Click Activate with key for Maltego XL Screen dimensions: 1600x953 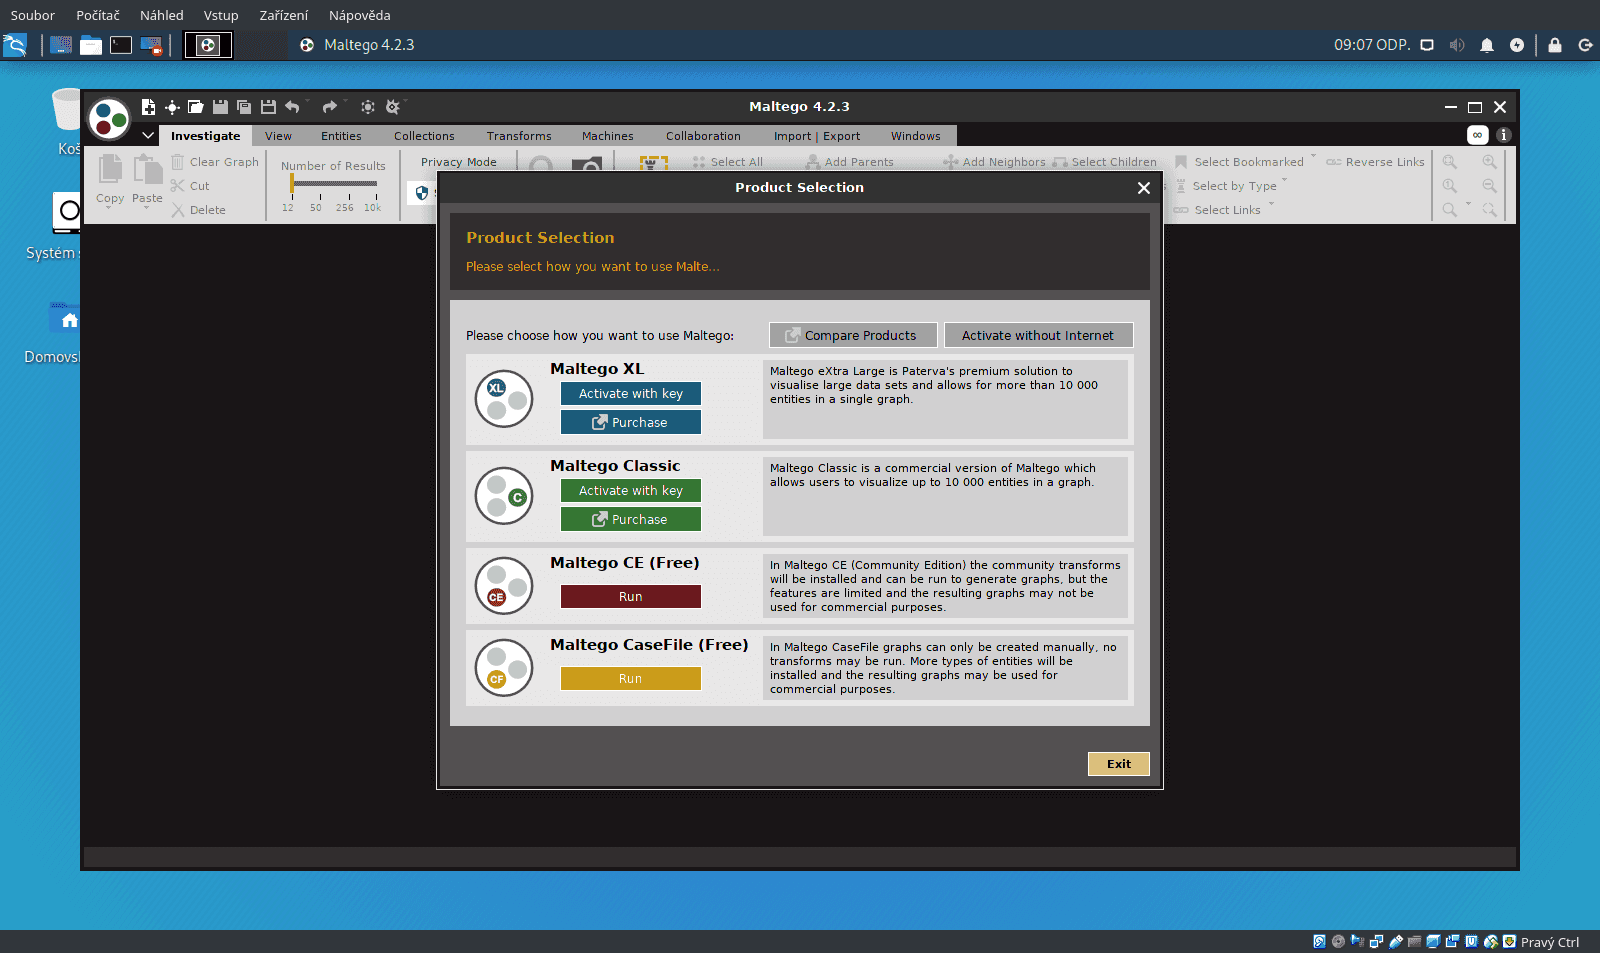(631, 394)
